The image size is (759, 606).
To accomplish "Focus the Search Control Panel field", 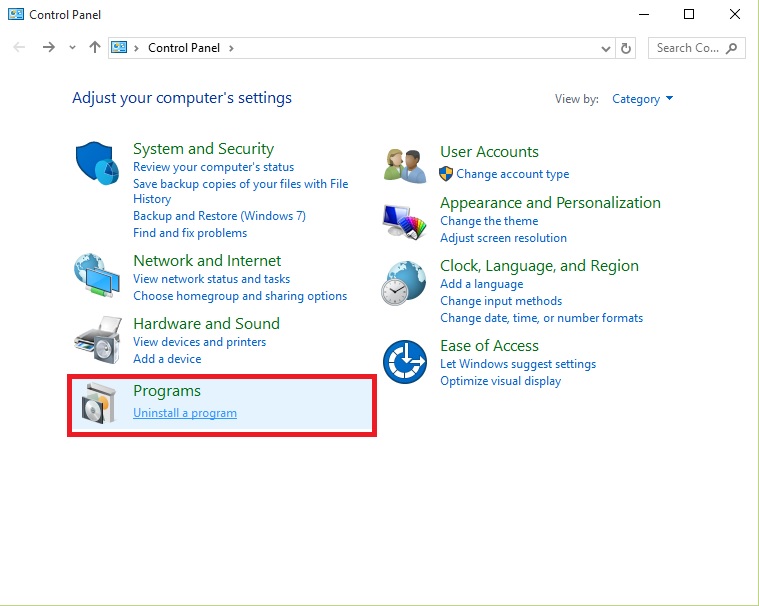I will point(697,48).
